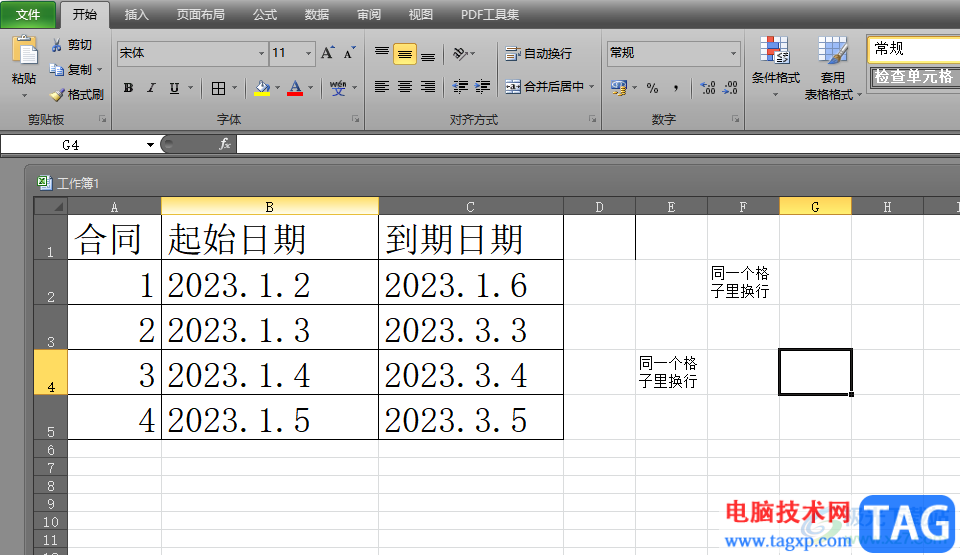Center text horizontally
This screenshot has height=555, width=960.
[x=405, y=87]
